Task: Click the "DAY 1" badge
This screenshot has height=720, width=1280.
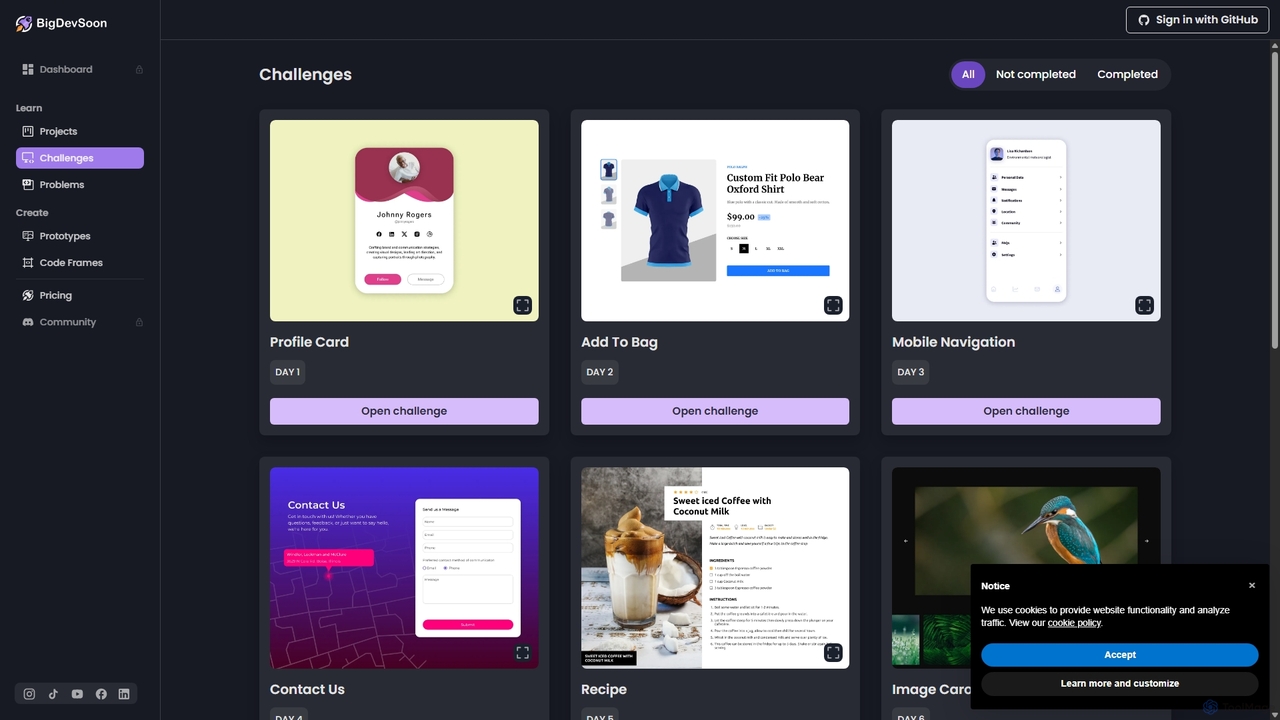Action: click(x=287, y=372)
